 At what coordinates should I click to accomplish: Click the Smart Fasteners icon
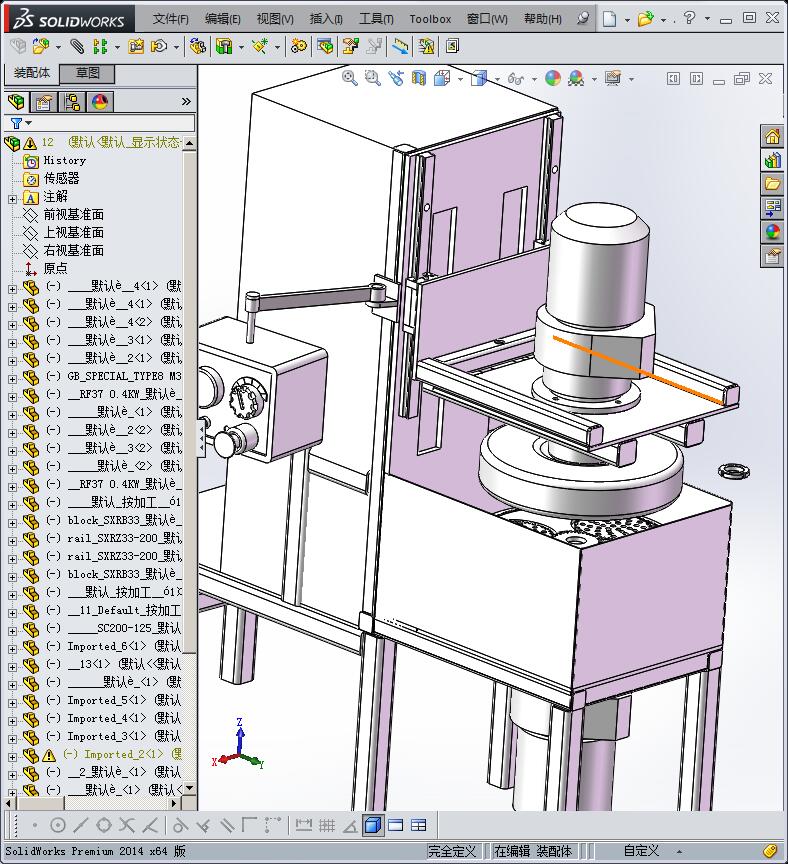click(136, 46)
